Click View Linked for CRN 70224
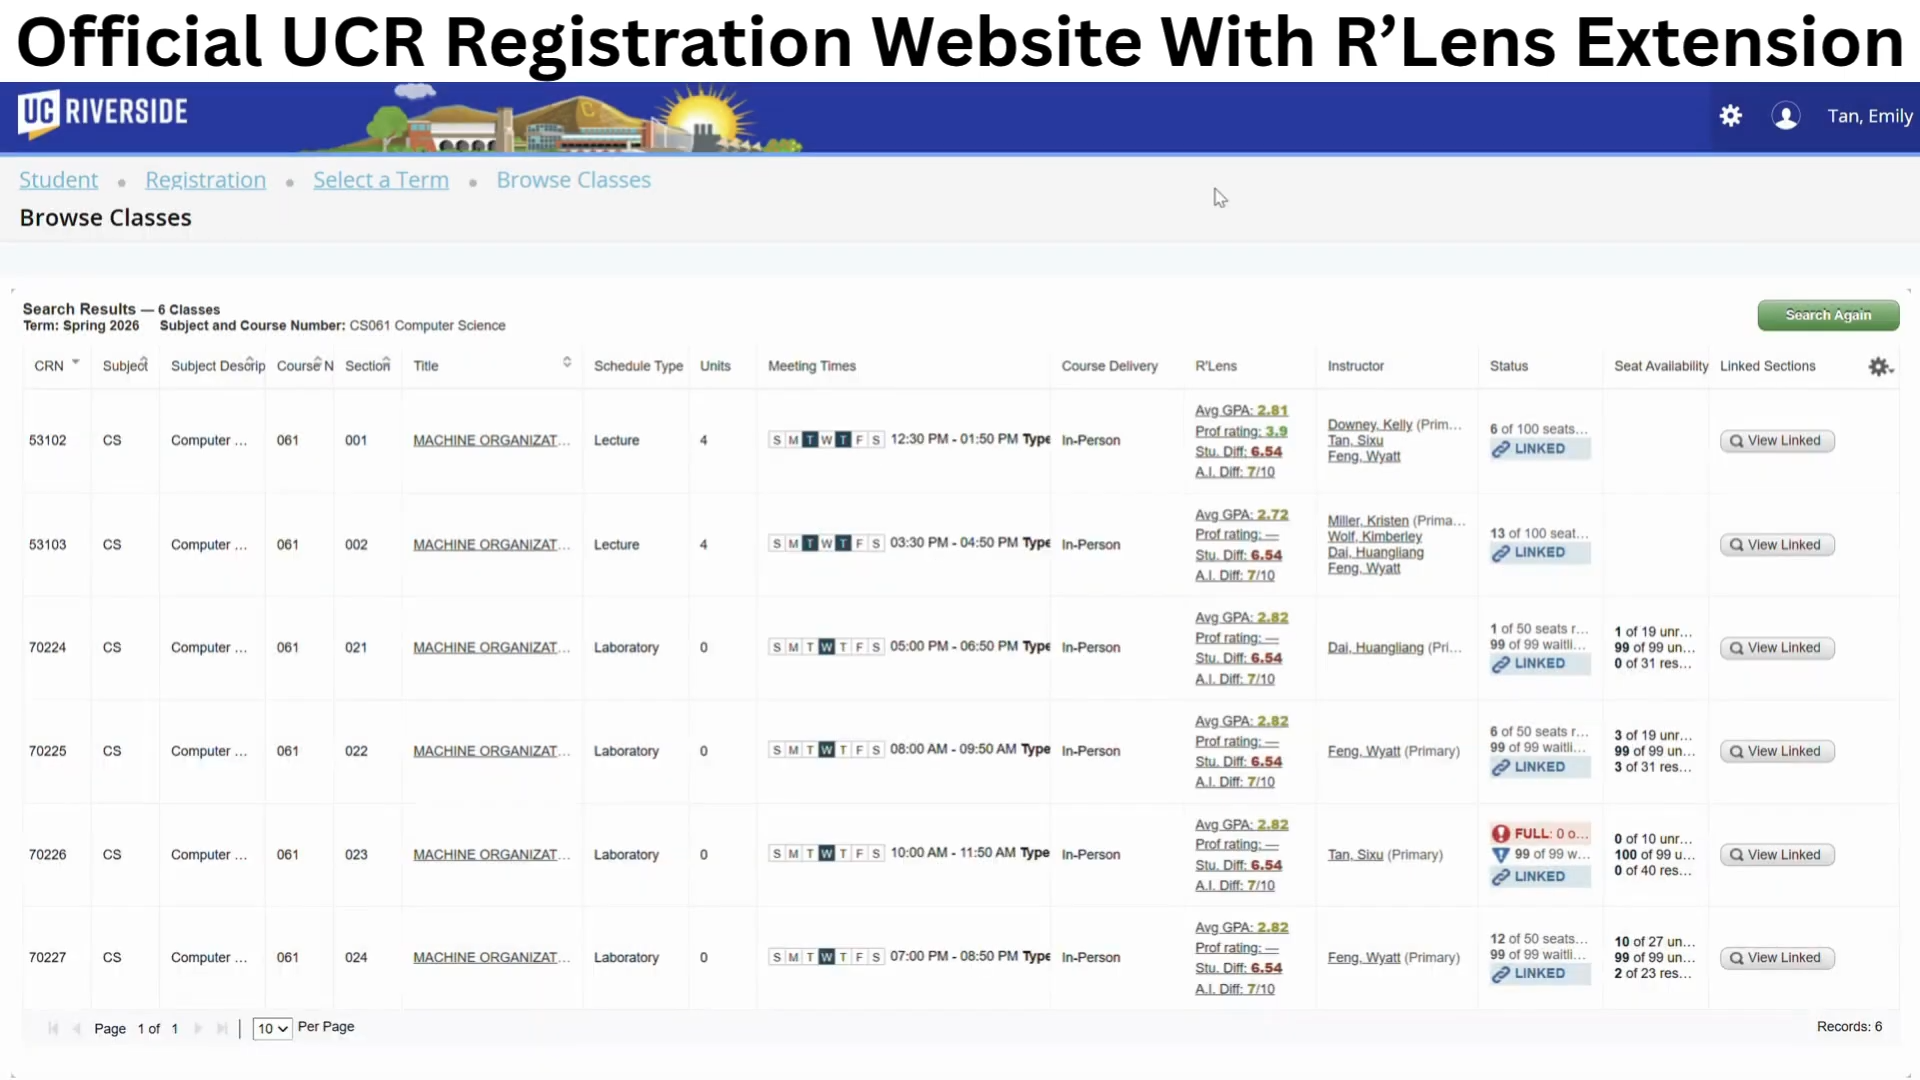Screen dimensions: 1920x1080 (x=1777, y=648)
